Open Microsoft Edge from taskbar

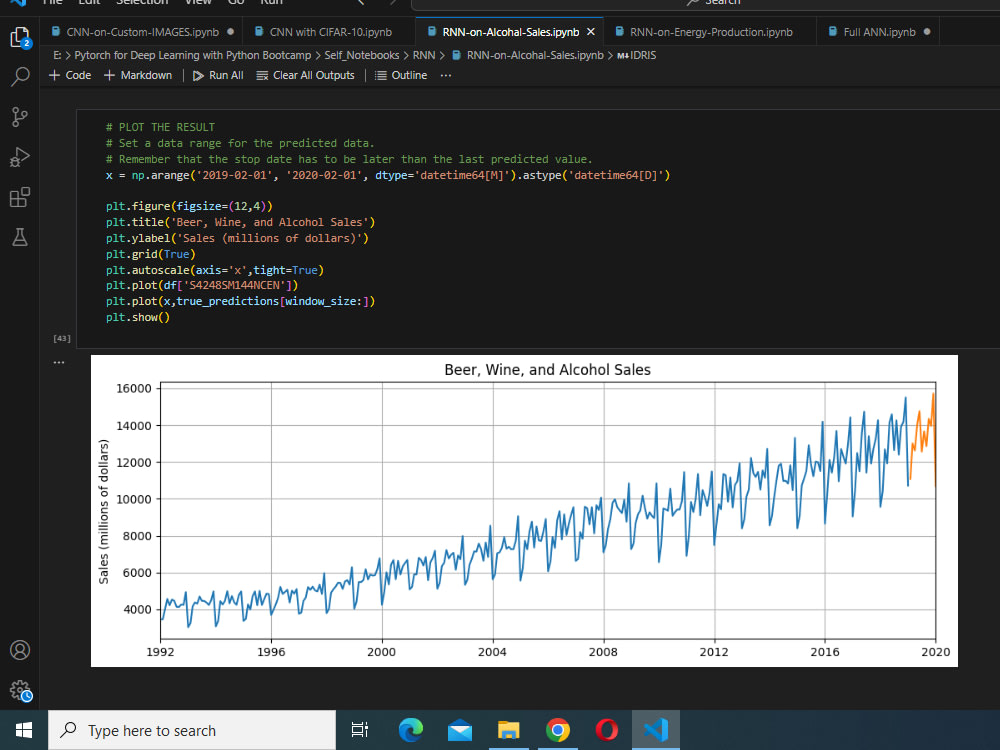pos(411,730)
